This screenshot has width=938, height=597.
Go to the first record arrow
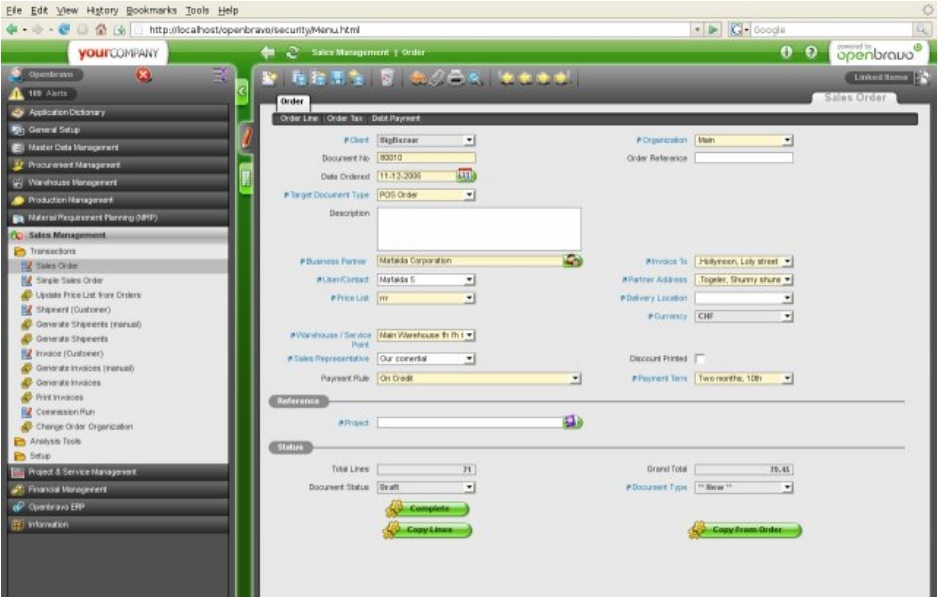click(507, 78)
